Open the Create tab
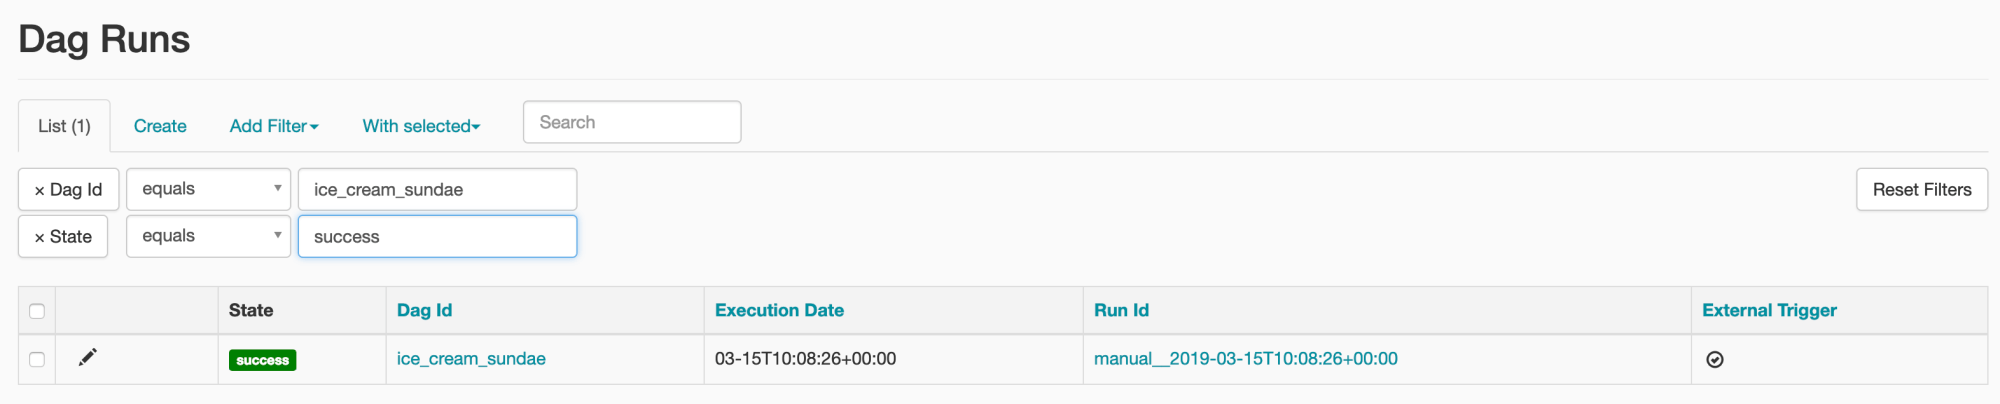Image resolution: width=2000 pixels, height=404 pixels. [160, 126]
